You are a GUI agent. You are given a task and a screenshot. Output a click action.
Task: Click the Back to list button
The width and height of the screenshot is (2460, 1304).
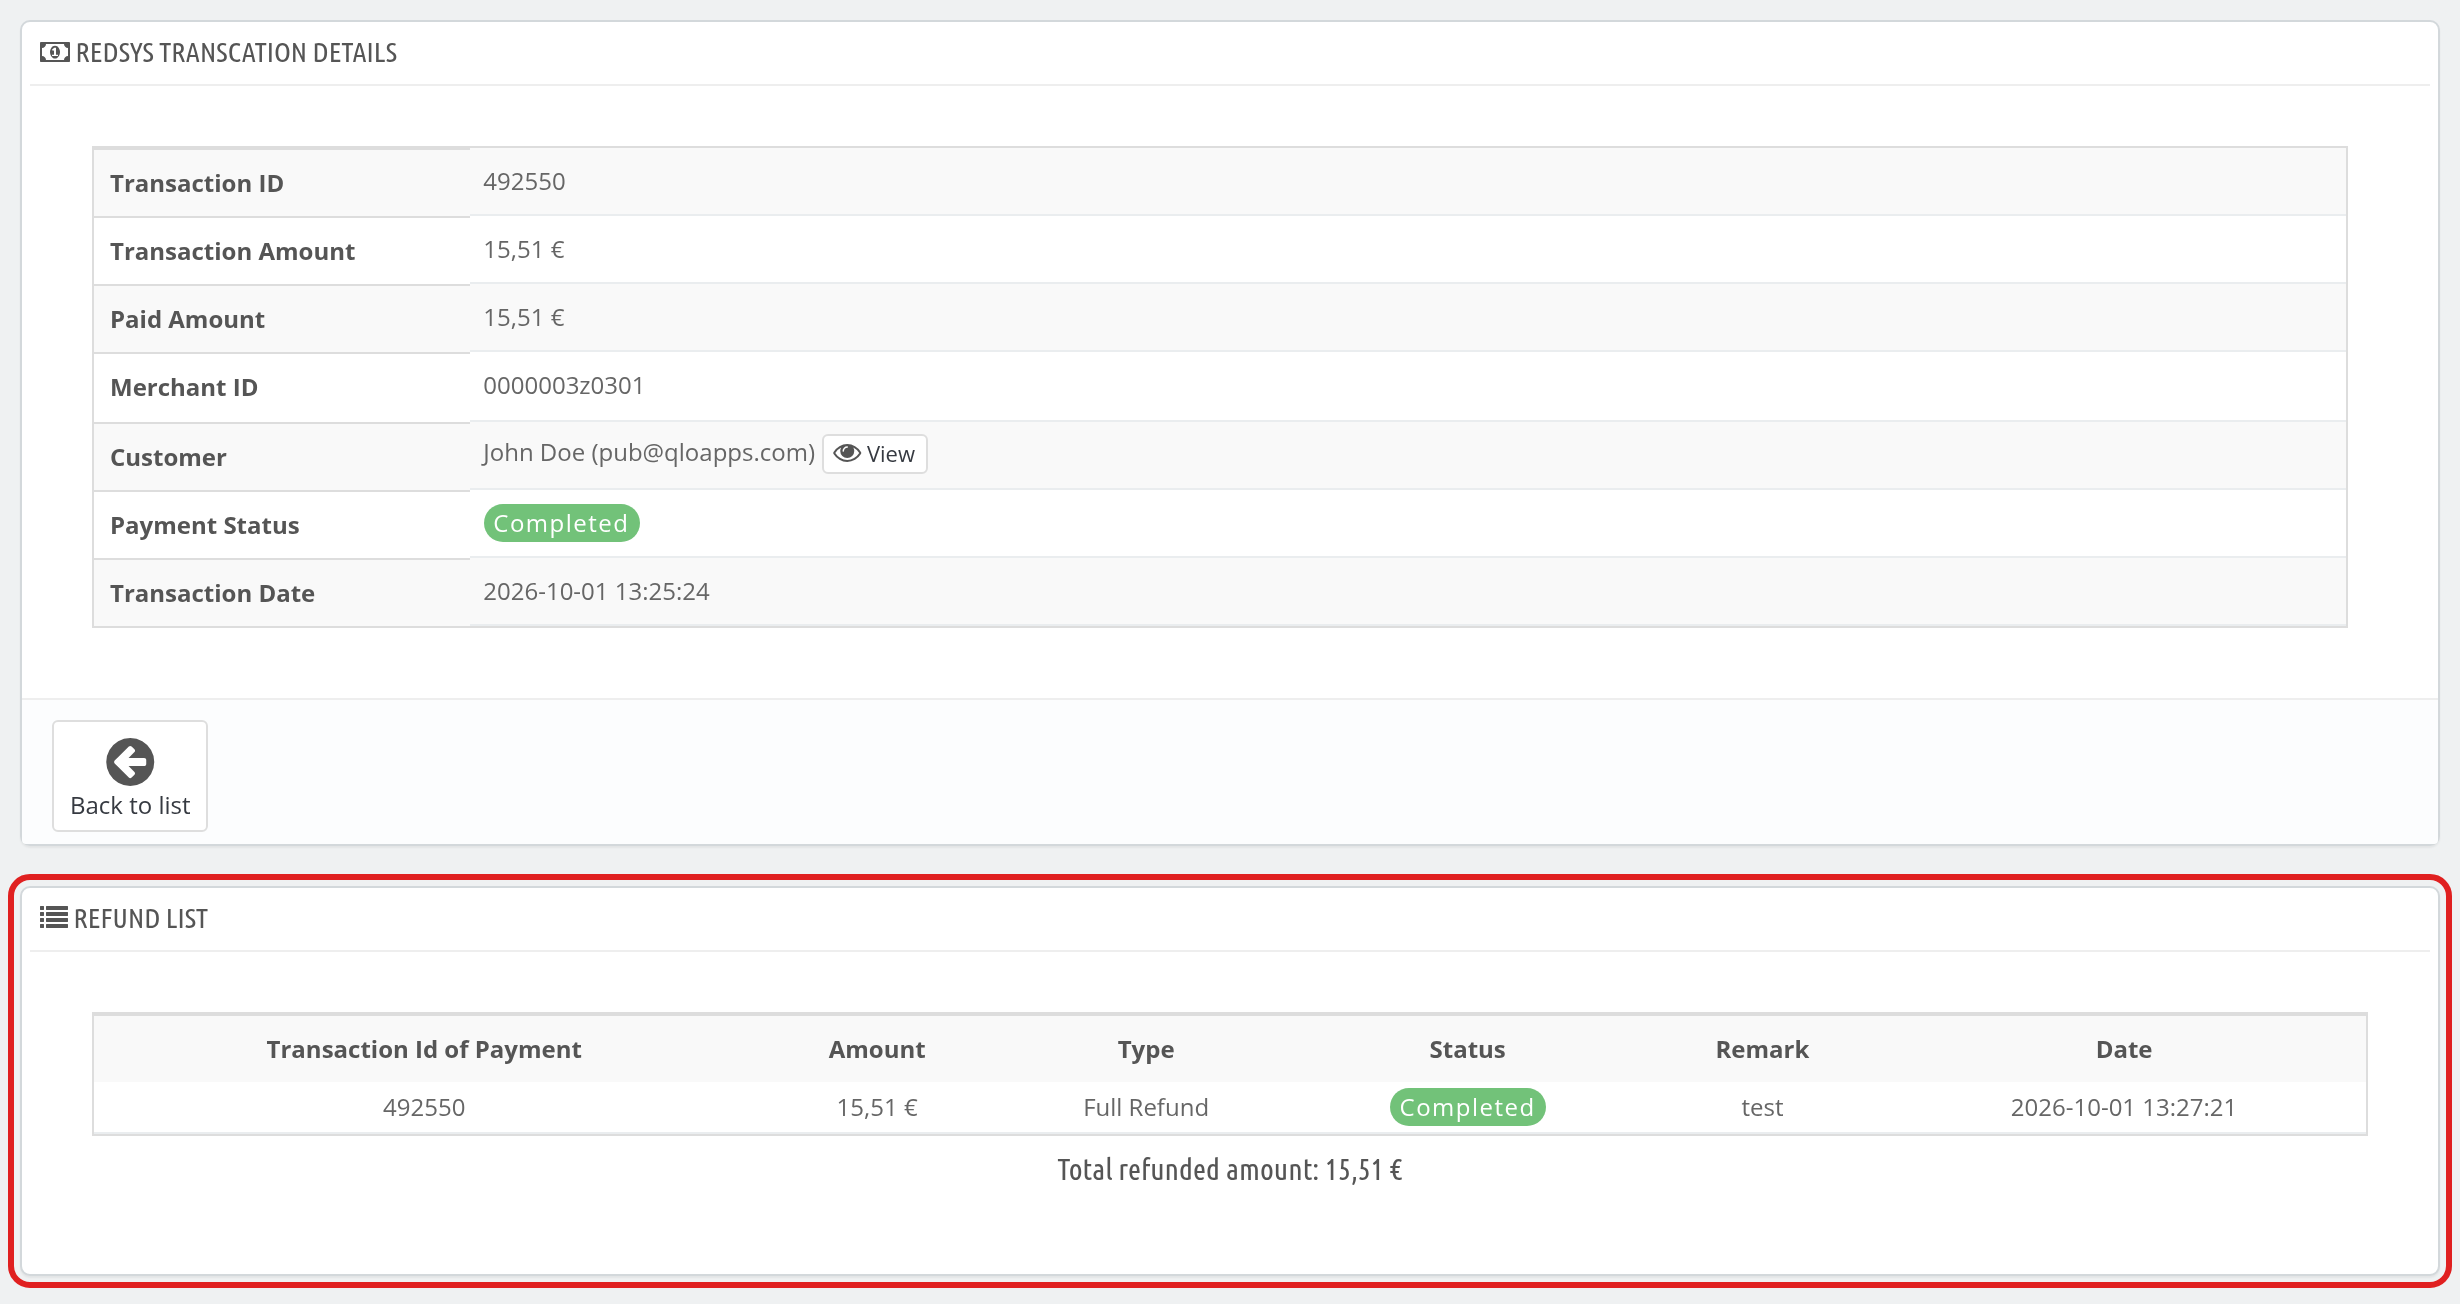(130, 776)
